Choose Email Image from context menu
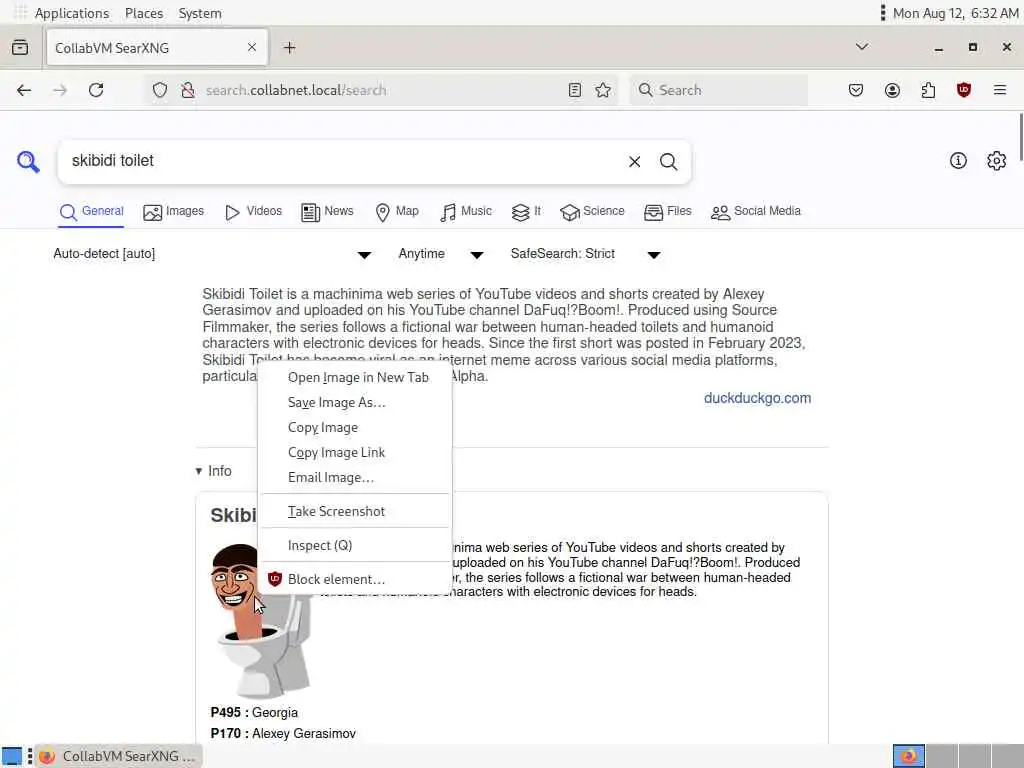The image size is (1024, 768). coord(355,477)
